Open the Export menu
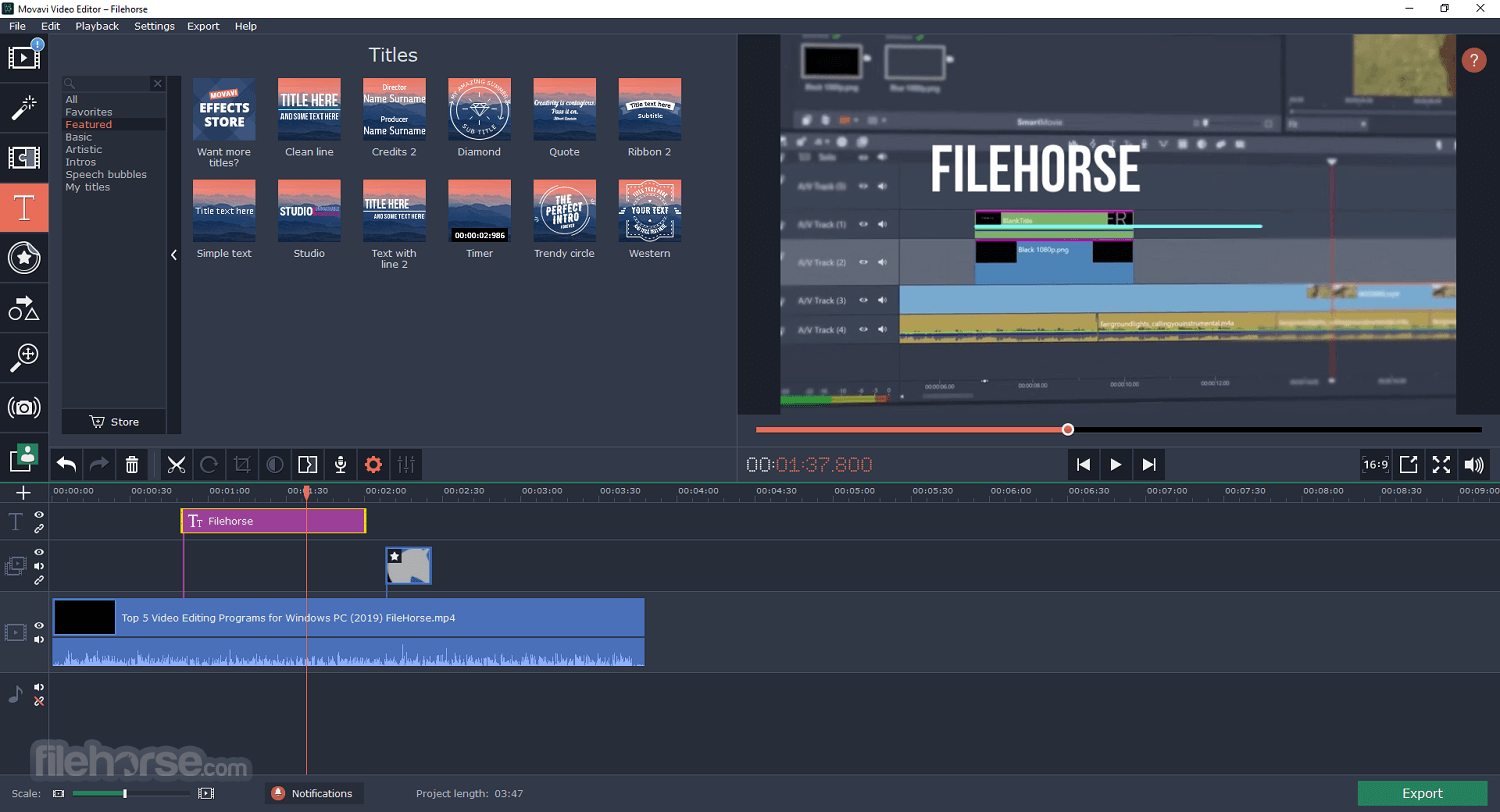The image size is (1500, 812). tap(203, 26)
